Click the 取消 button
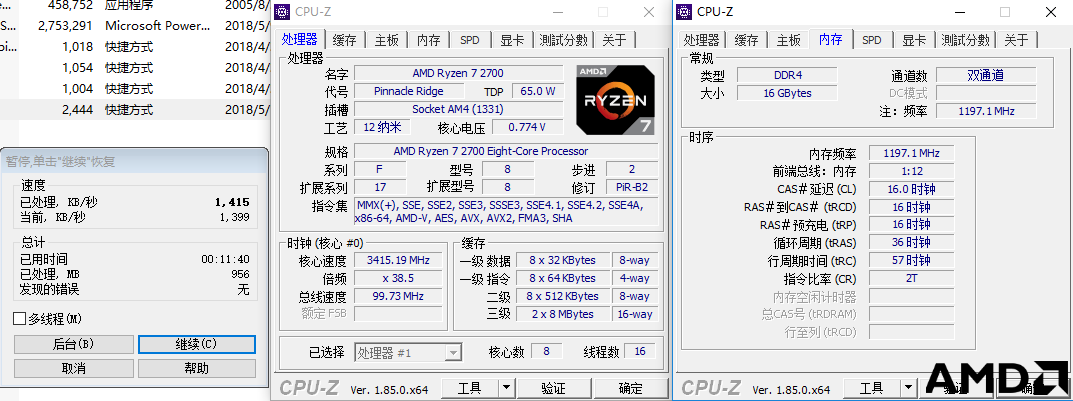 click(x=73, y=368)
